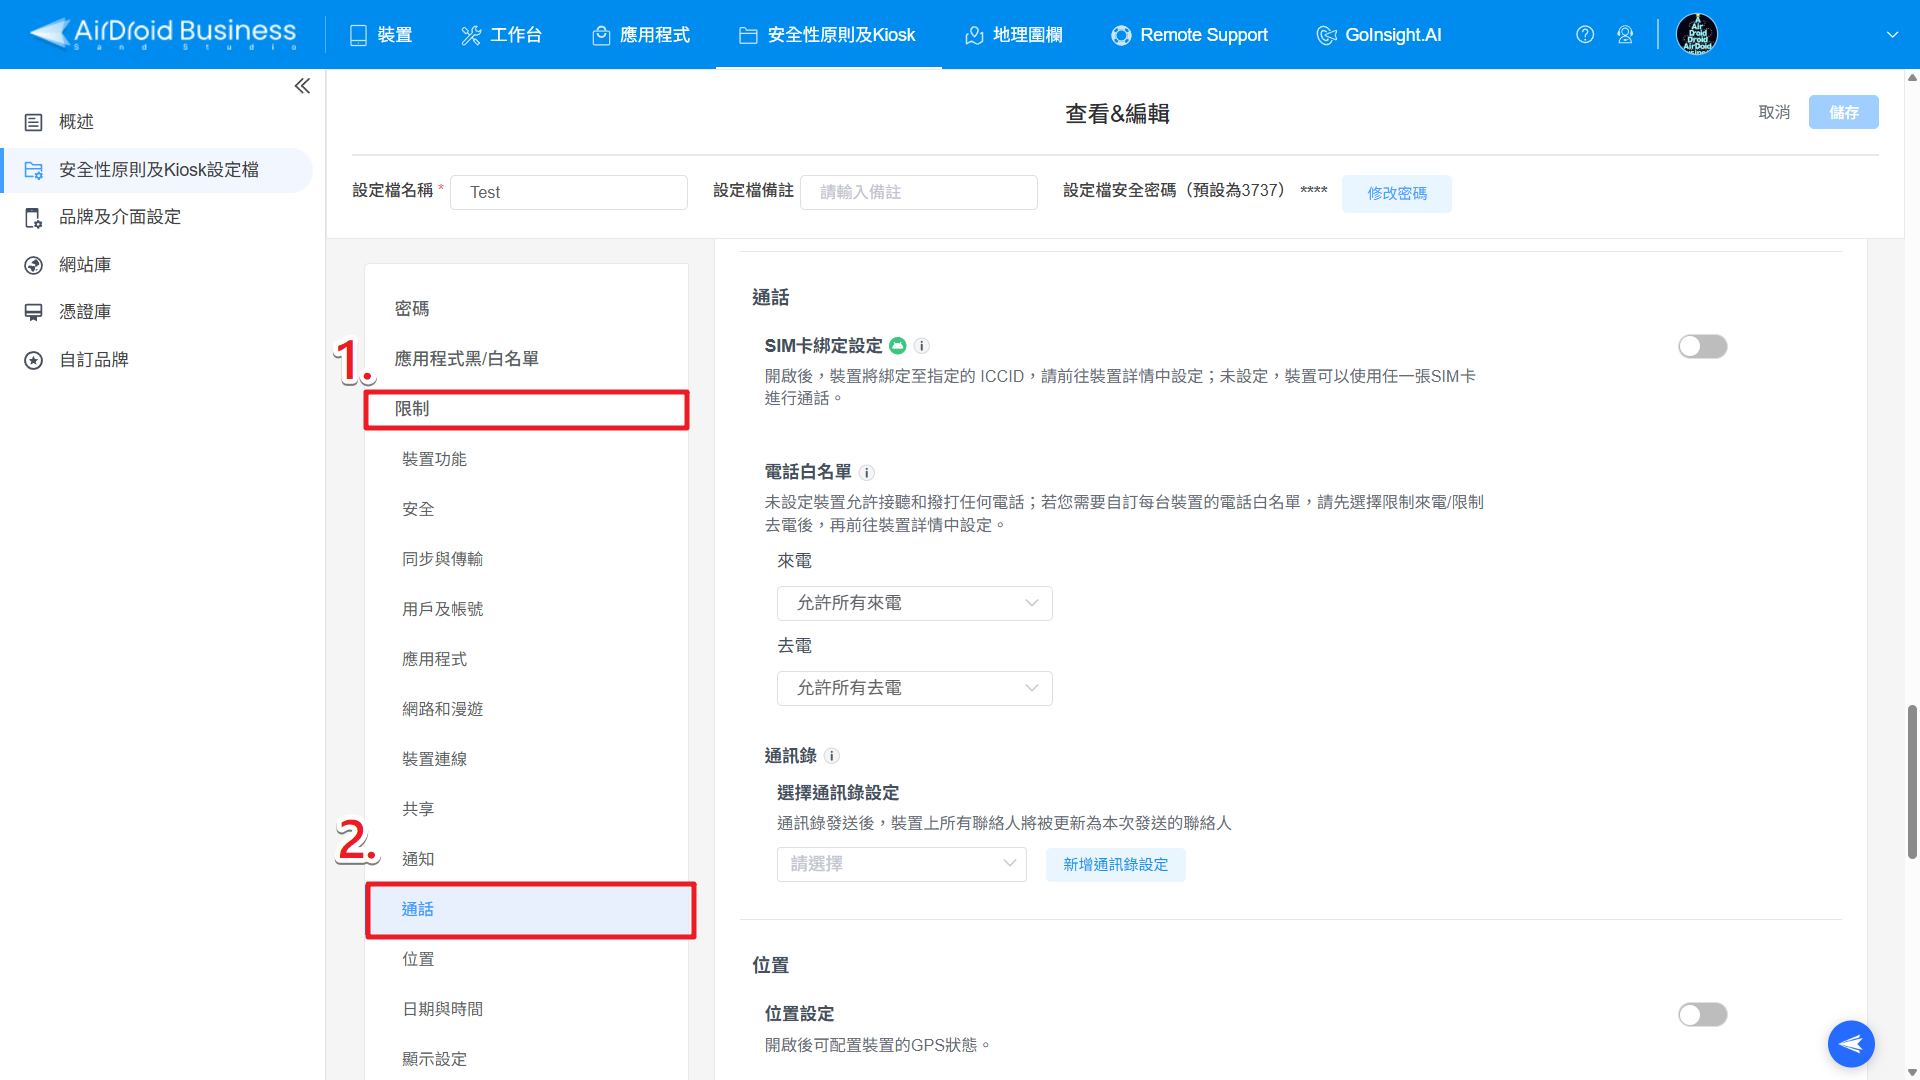Click the info icon next to 電話白名單
This screenshot has height=1080, width=1920.
click(x=867, y=473)
